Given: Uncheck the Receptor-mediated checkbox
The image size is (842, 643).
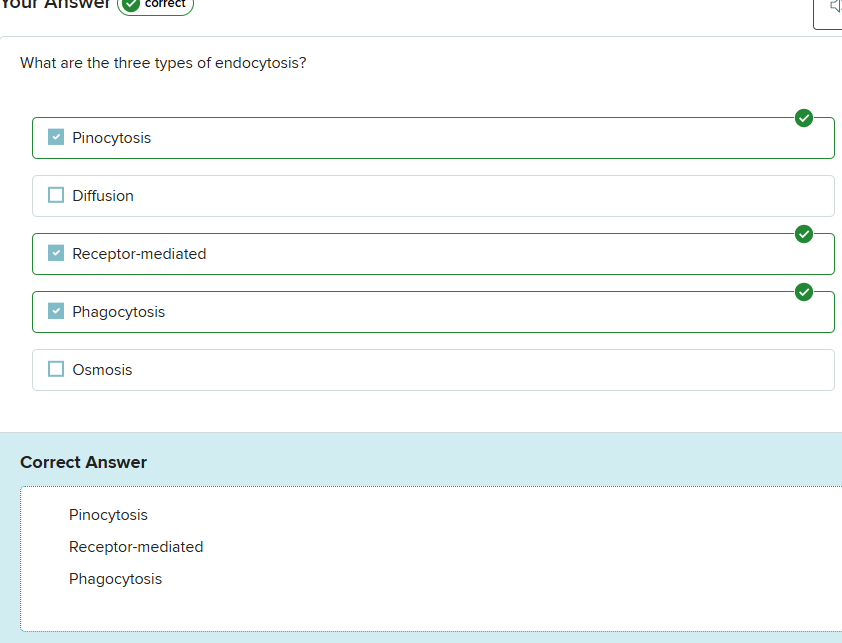Looking at the screenshot, I should coord(56,253).
